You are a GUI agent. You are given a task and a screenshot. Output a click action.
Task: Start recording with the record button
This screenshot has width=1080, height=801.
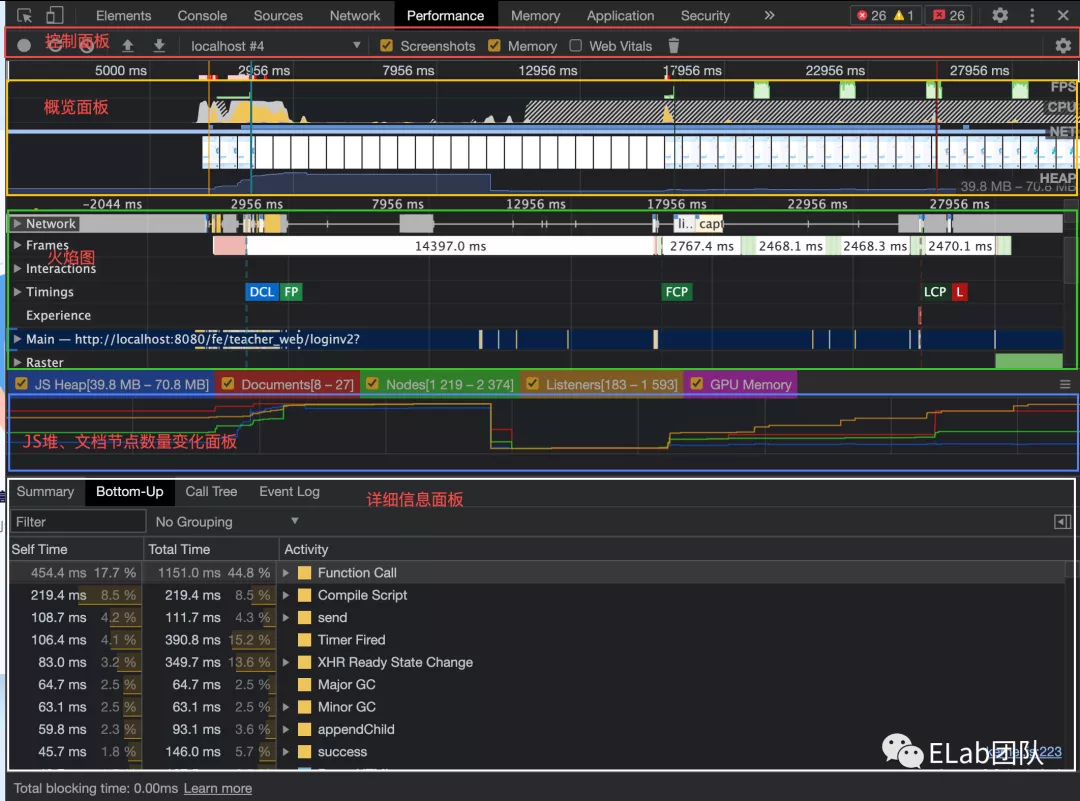[24, 45]
